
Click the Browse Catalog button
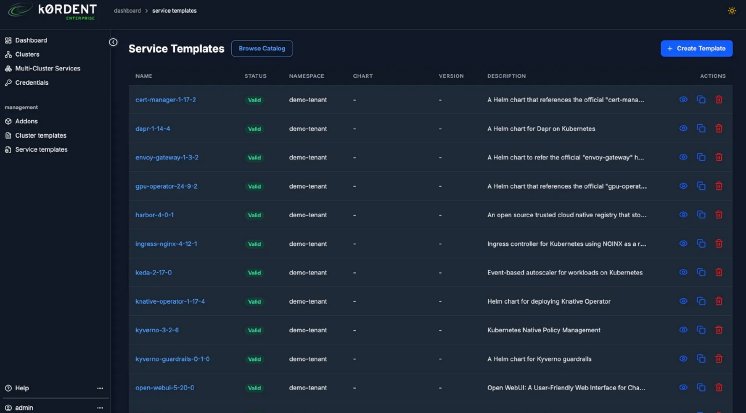262,49
